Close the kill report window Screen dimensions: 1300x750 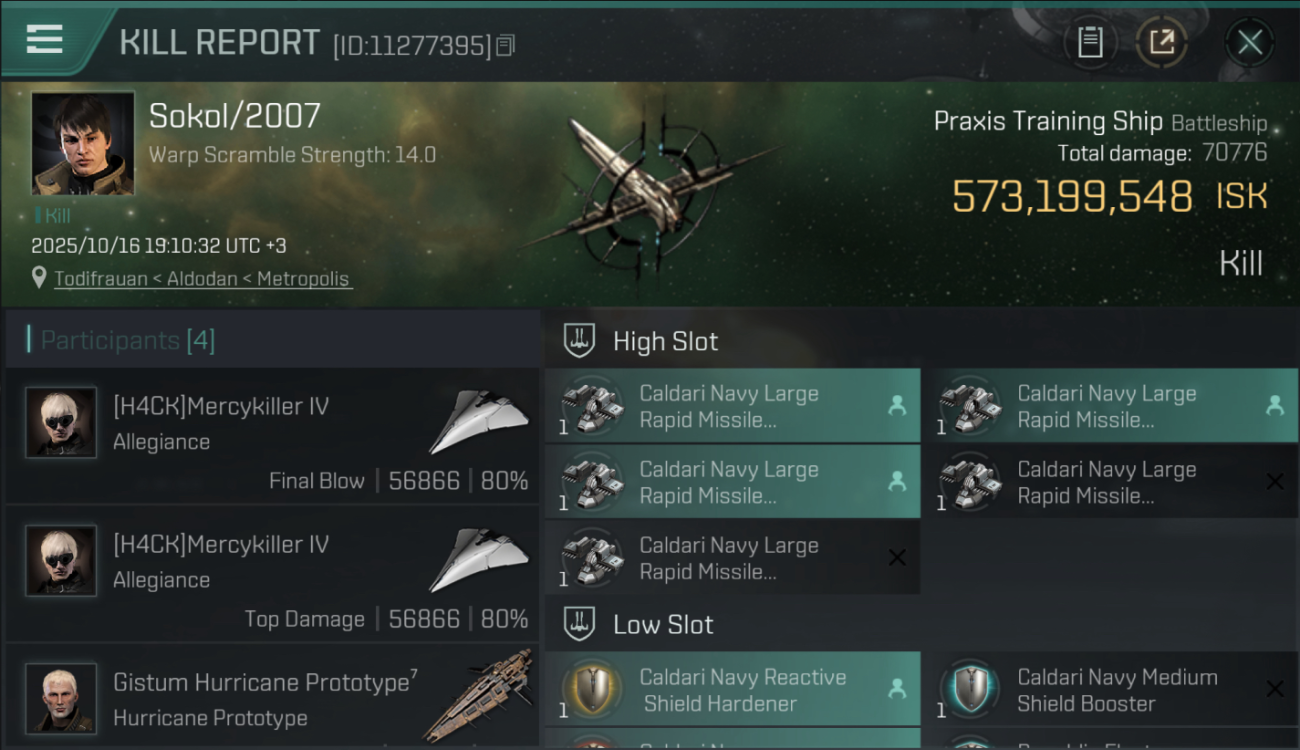click(1249, 42)
